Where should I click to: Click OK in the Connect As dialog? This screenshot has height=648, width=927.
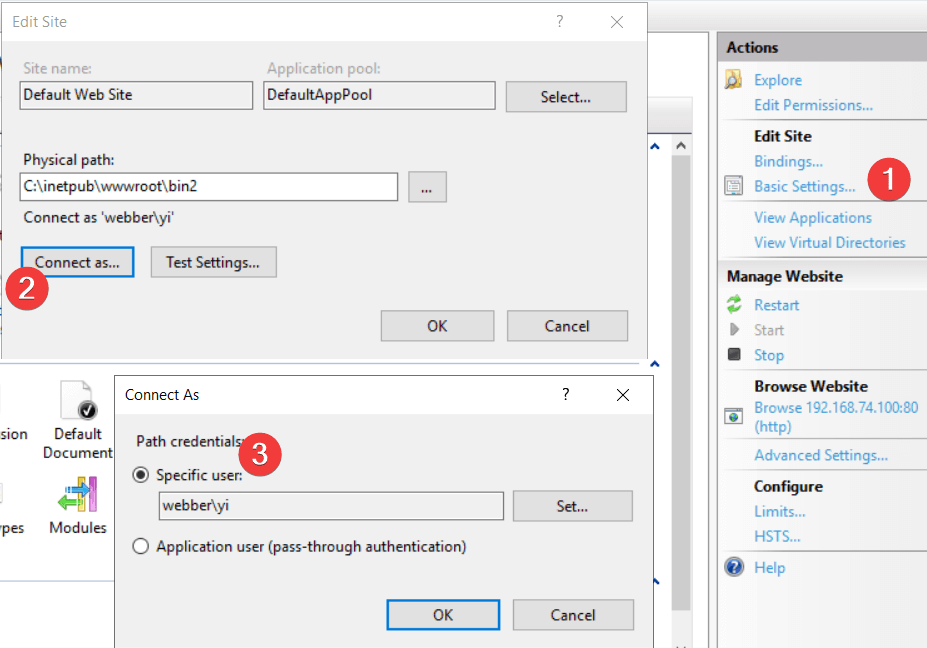coord(443,615)
